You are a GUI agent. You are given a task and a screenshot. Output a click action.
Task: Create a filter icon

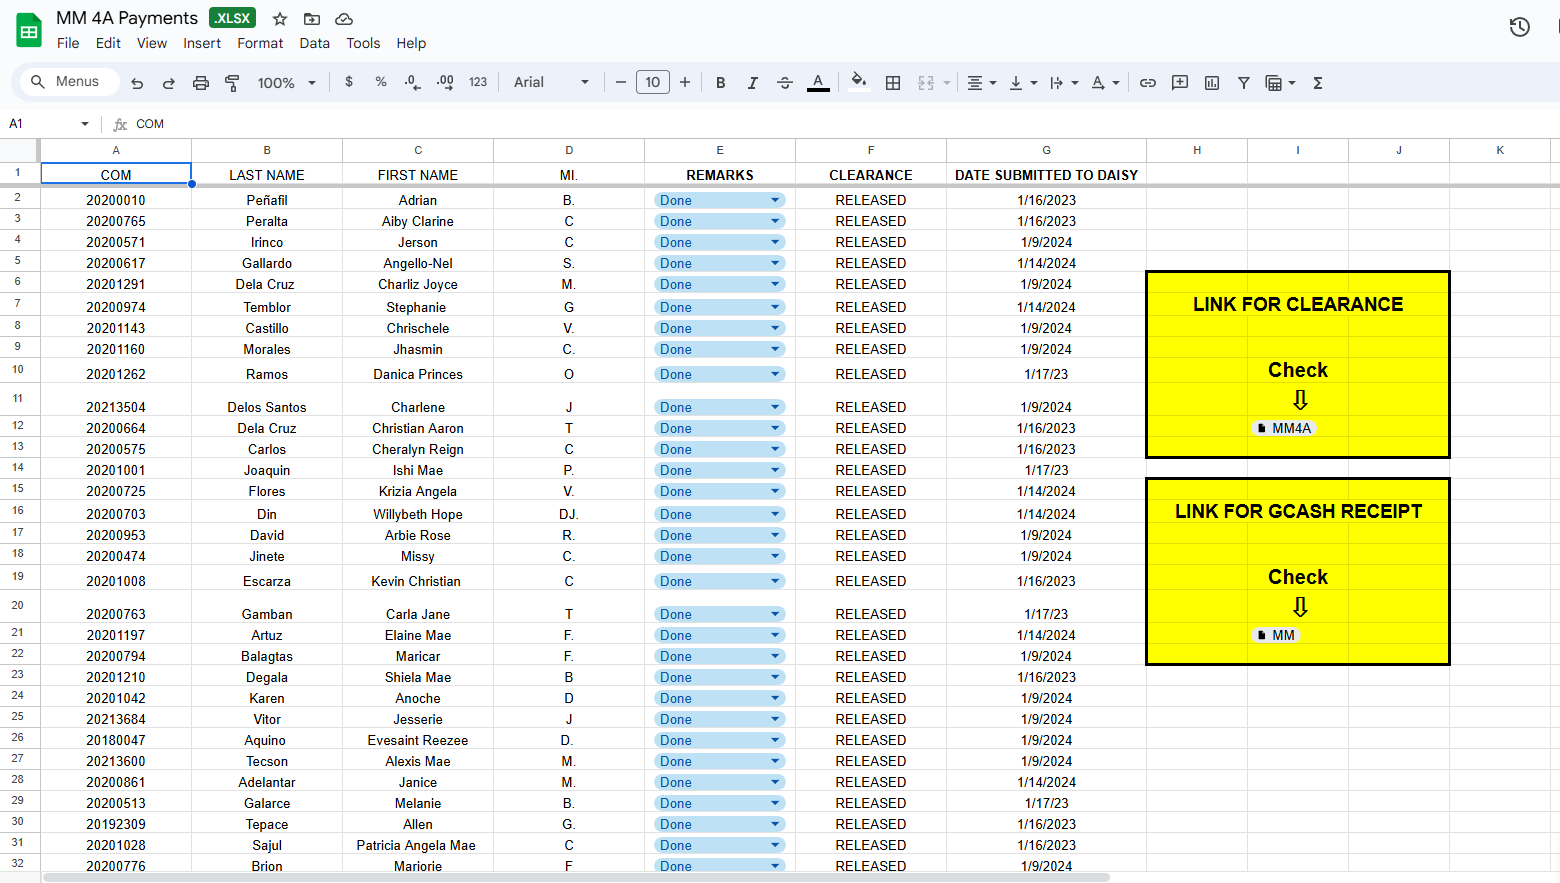click(x=1244, y=83)
